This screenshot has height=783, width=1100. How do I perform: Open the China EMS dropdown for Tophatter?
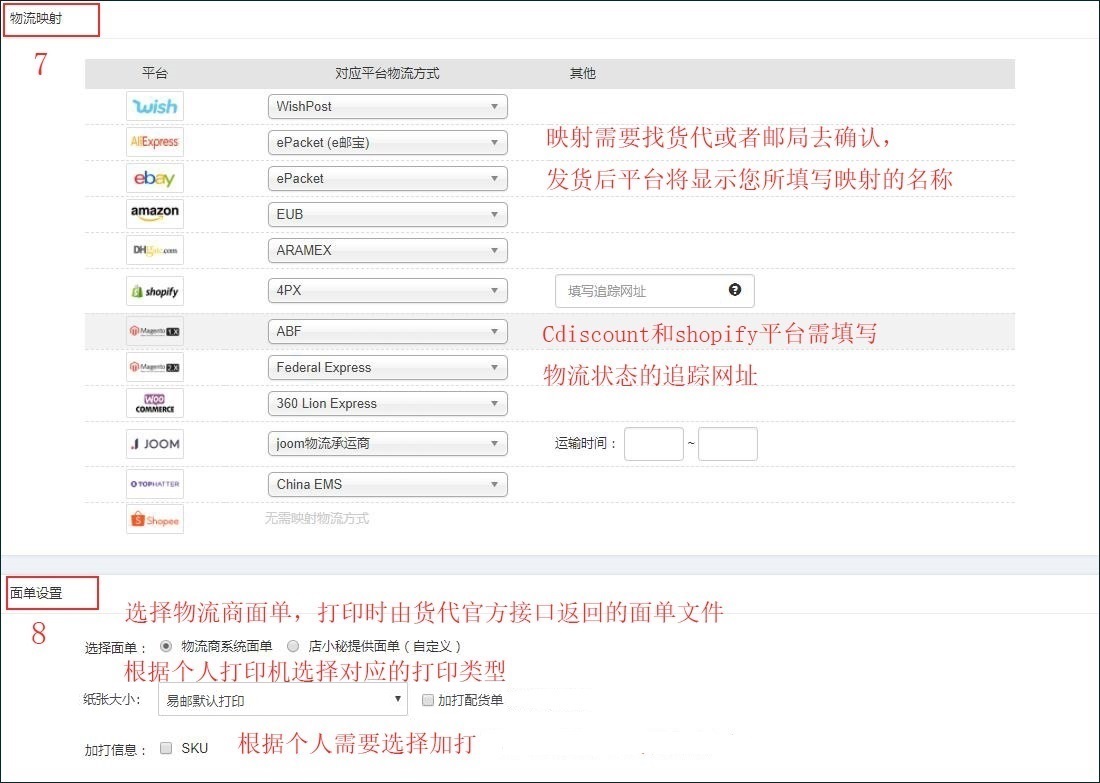(x=387, y=484)
